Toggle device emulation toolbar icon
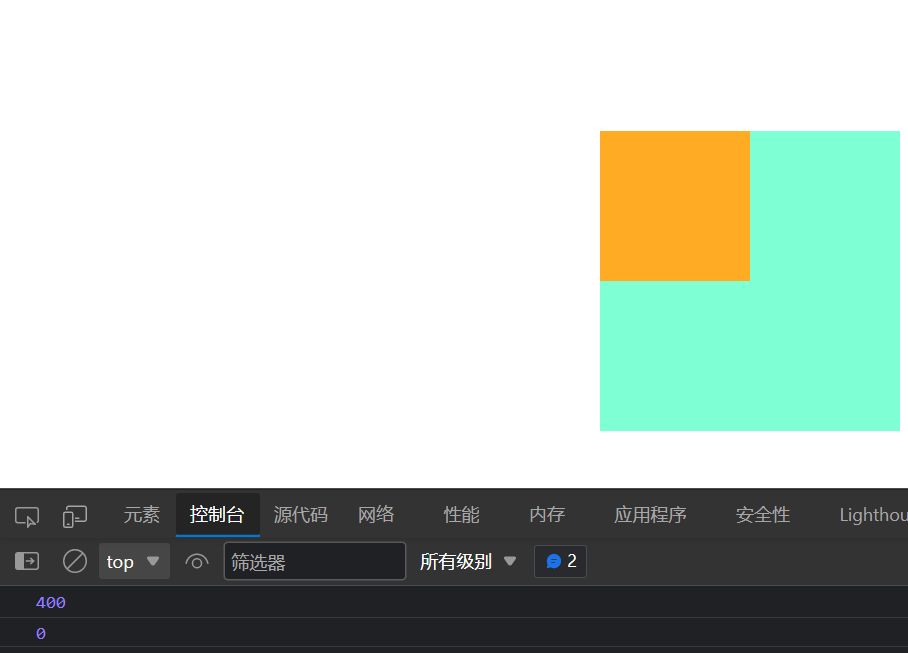This screenshot has height=653, width=908. coord(75,516)
